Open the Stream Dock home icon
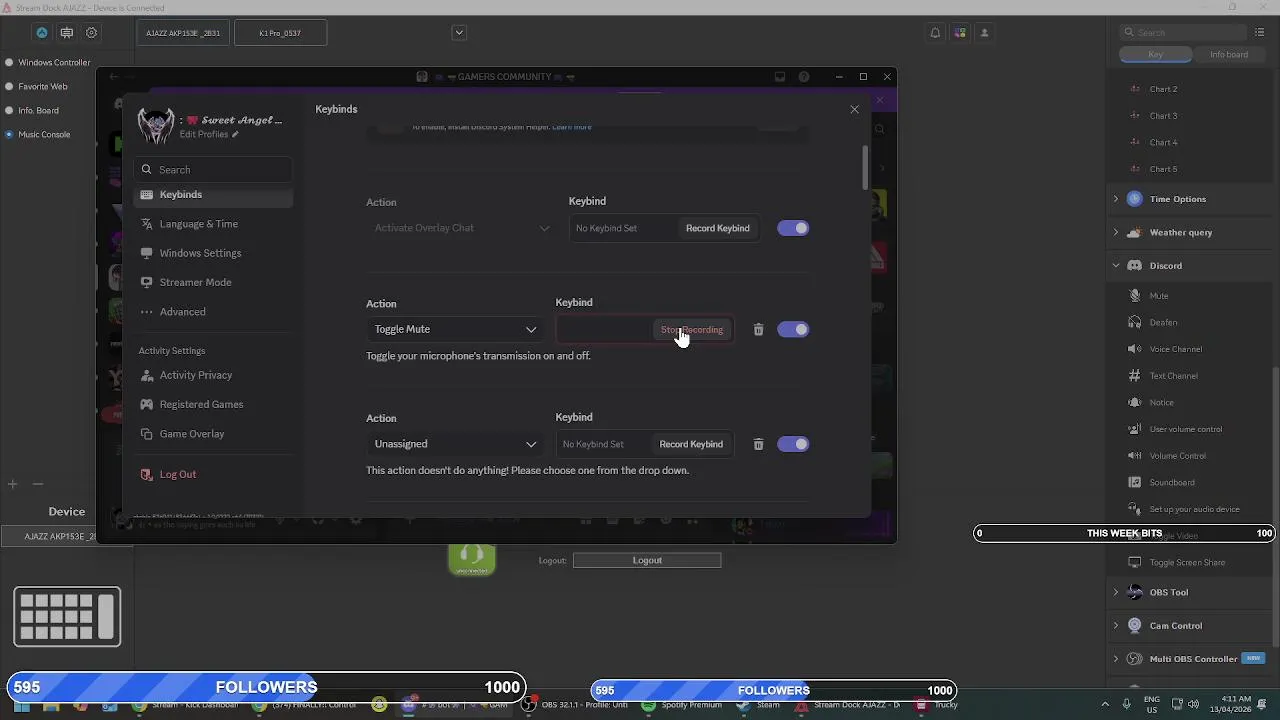 point(42,33)
